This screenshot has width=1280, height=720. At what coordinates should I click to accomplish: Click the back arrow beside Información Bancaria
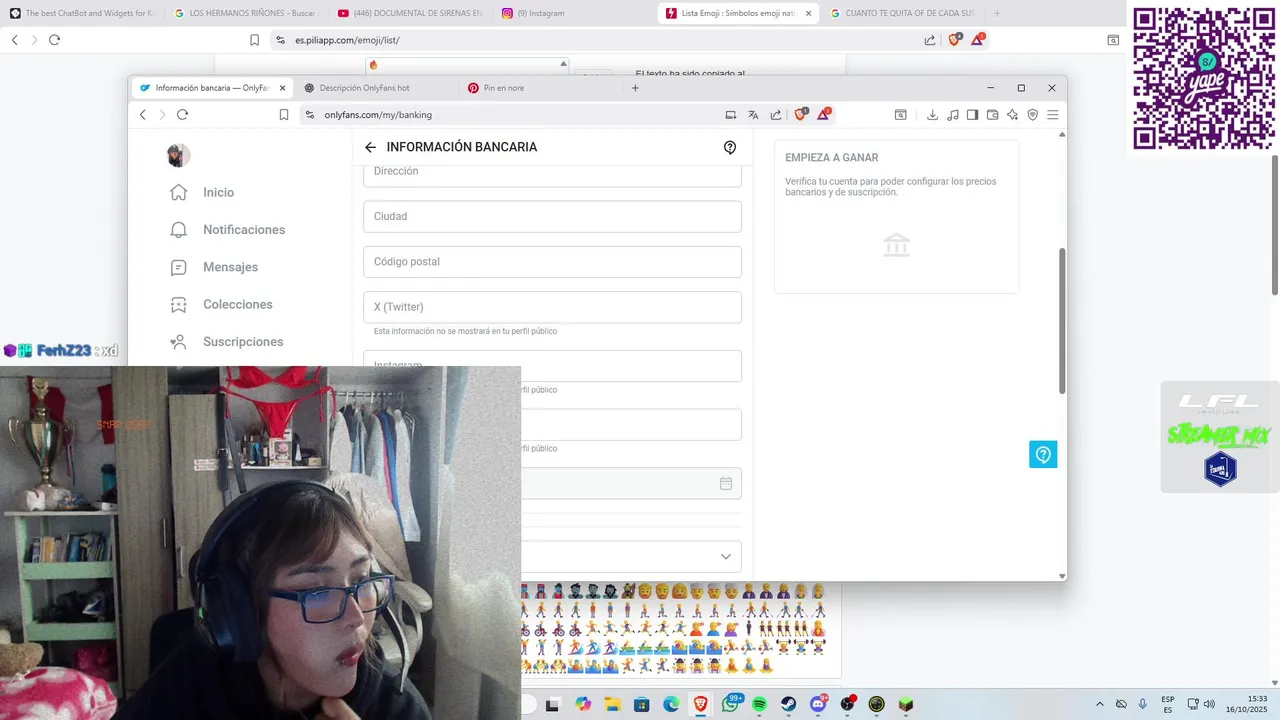pos(370,147)
